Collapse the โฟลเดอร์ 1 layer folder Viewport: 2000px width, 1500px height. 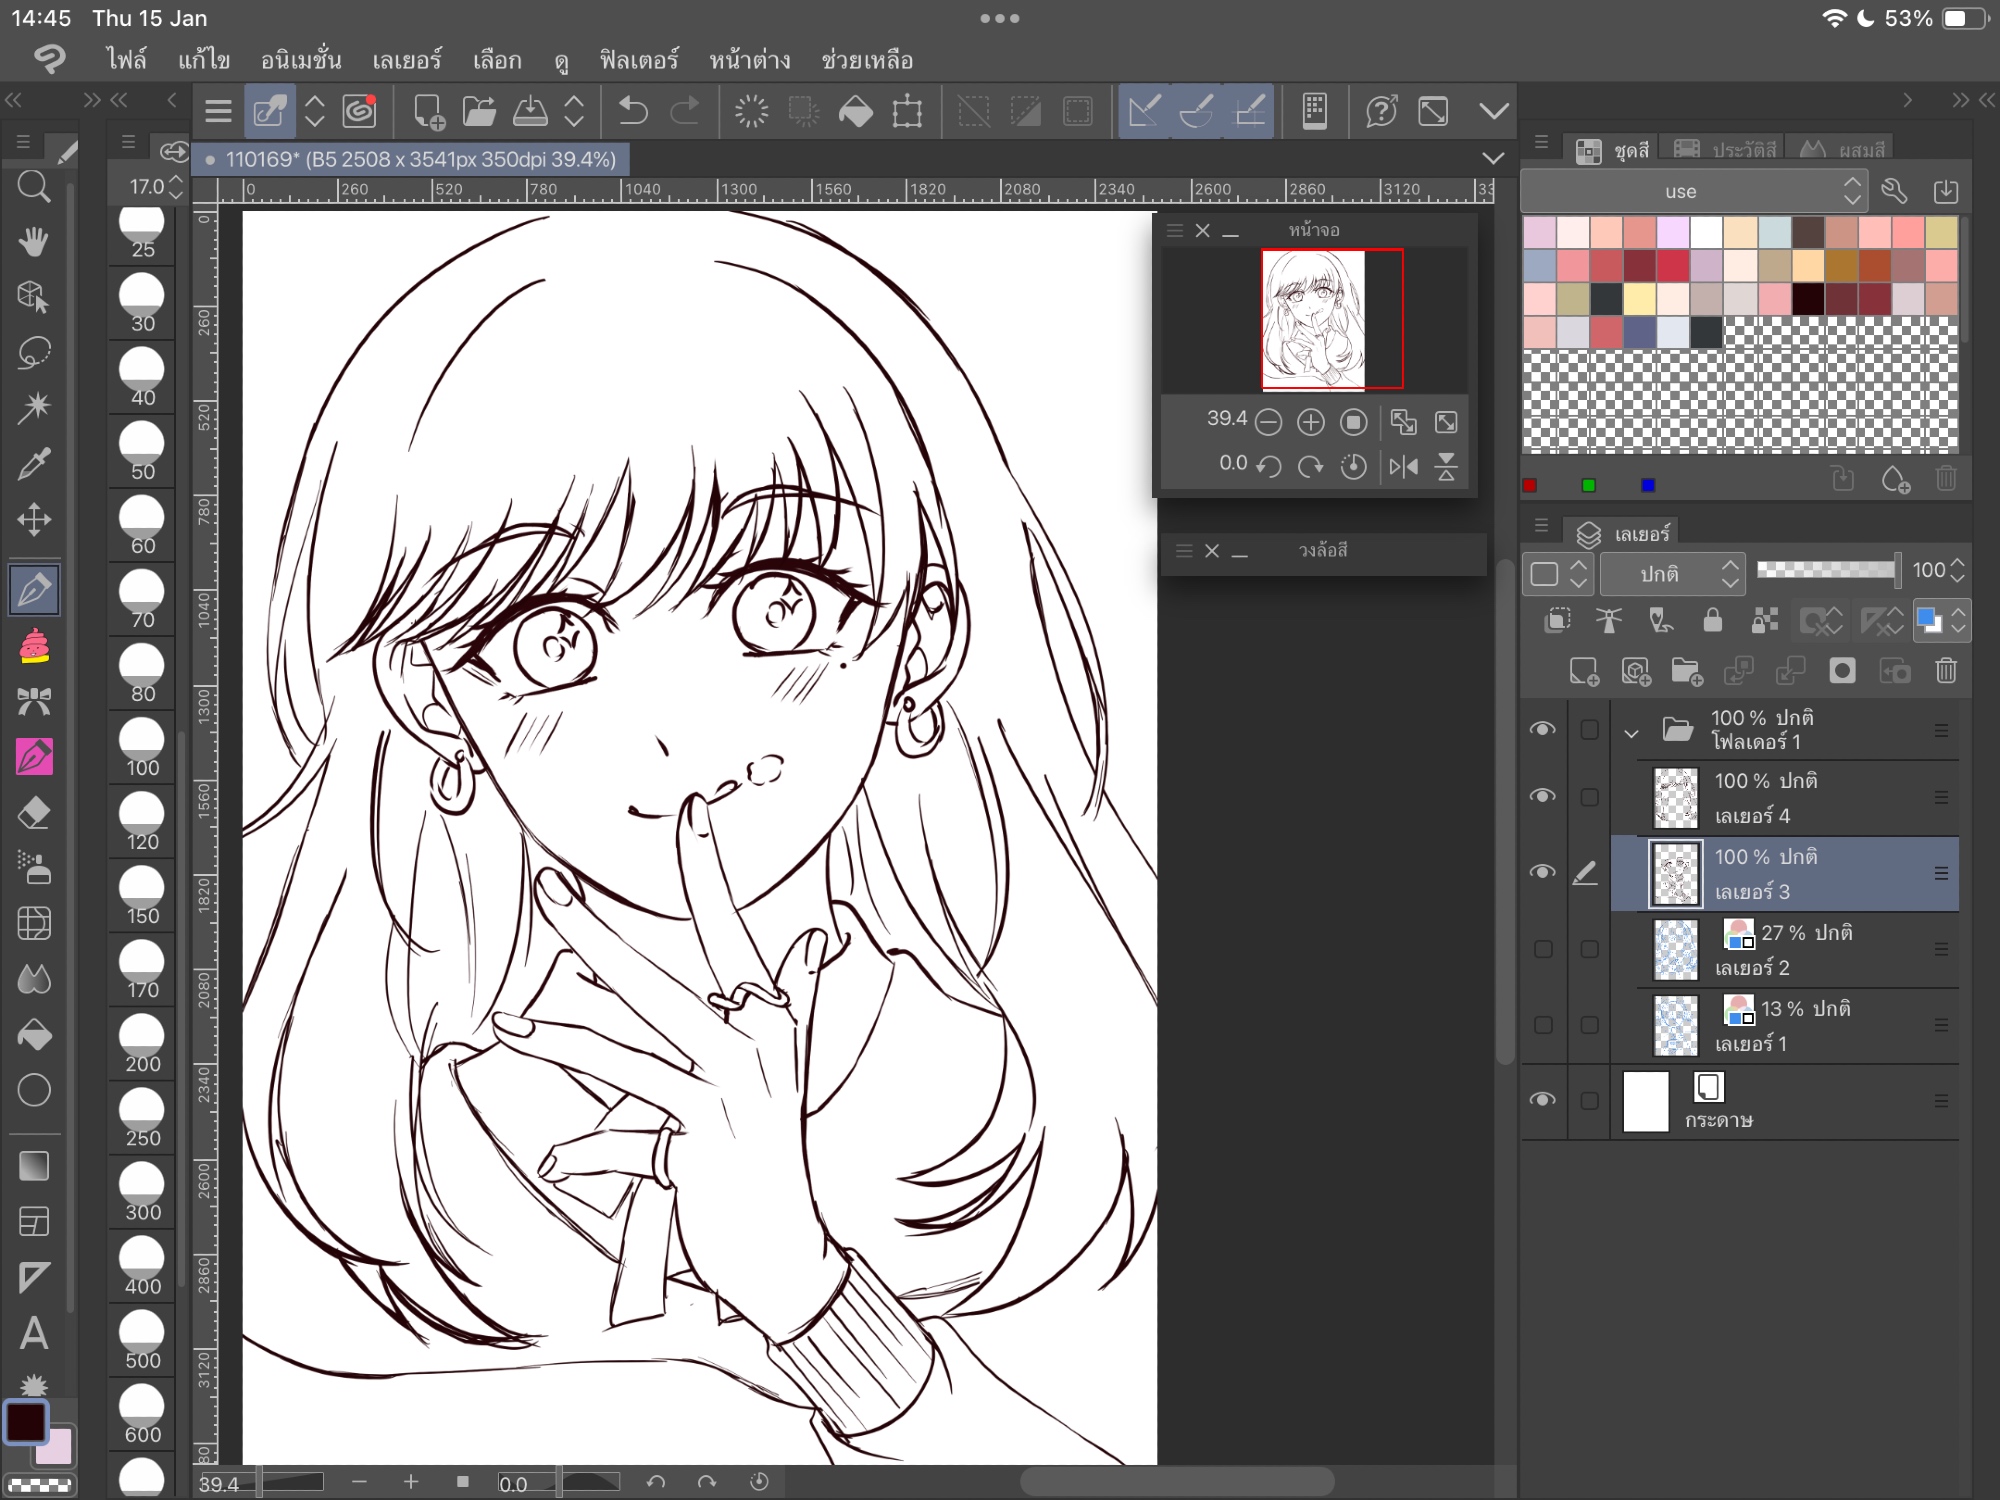click(x=1631, y=733)
